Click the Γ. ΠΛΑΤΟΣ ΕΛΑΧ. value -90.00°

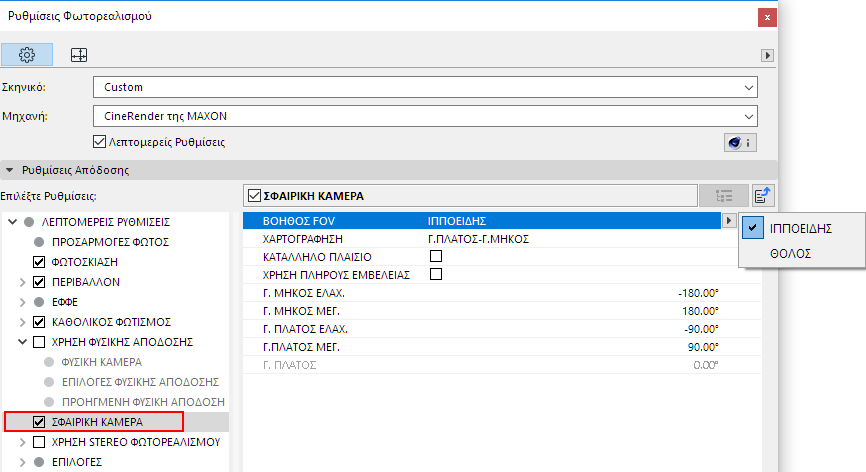[701, 329]
